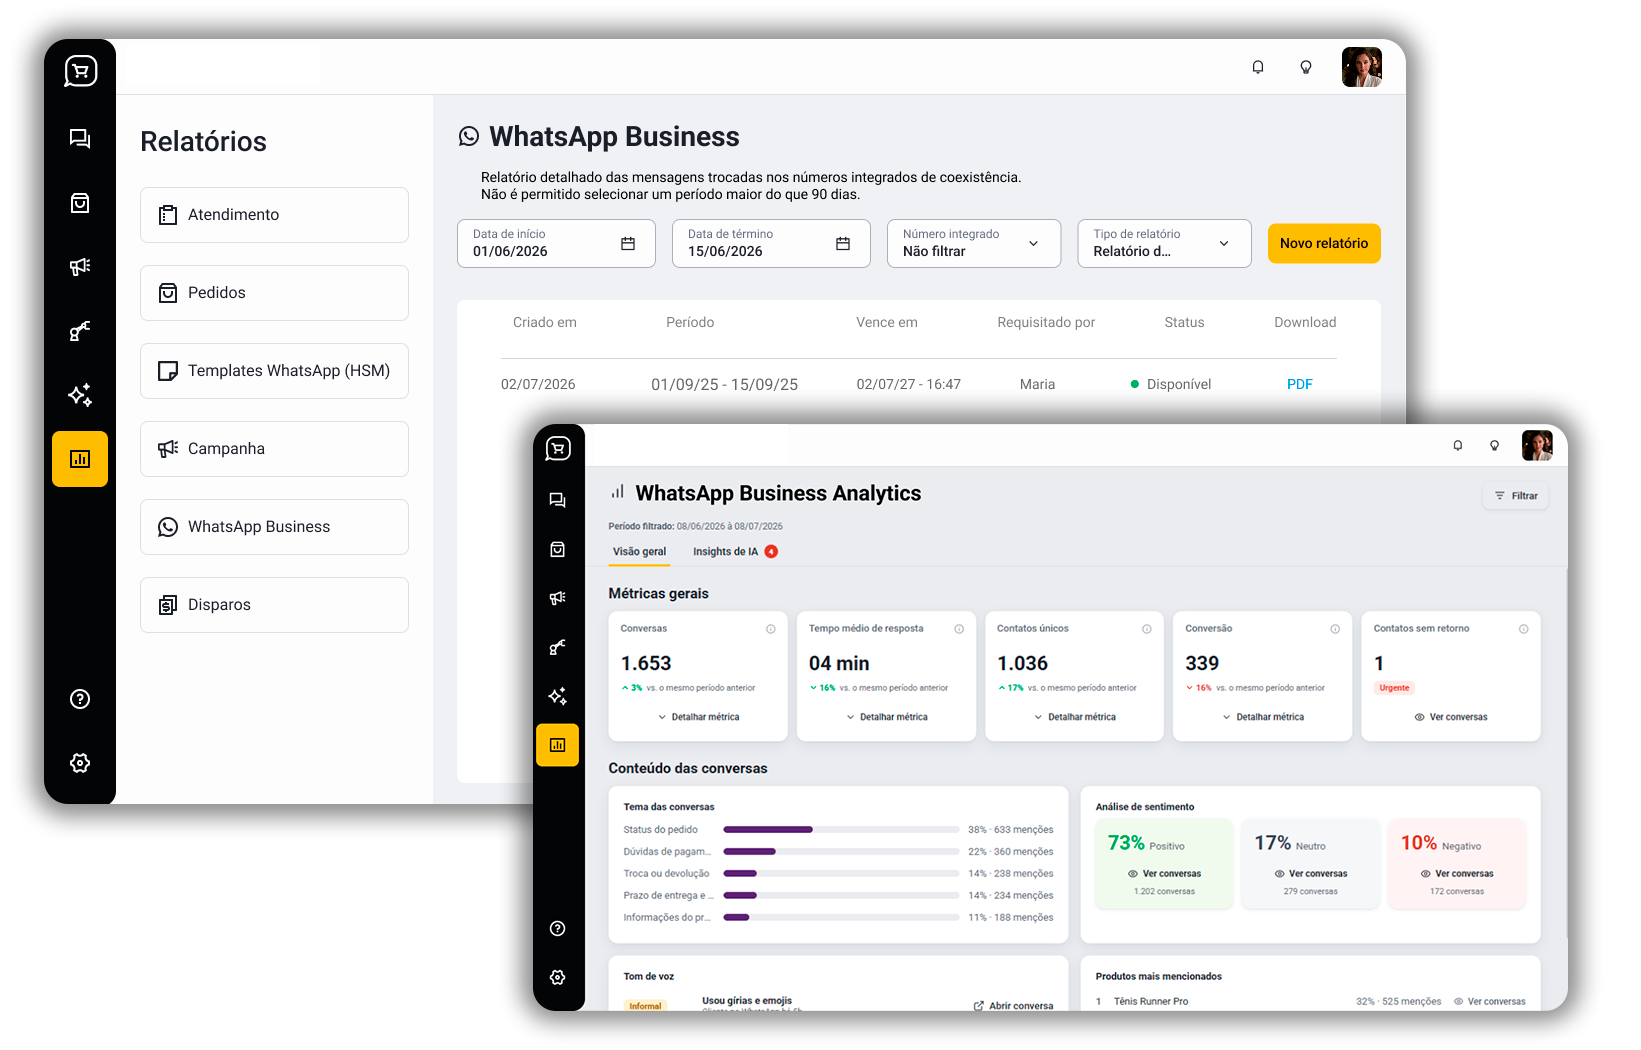Open the robot arm icon in Analytics sidebar
1641x1050 pixels.
tap(558, 647)
